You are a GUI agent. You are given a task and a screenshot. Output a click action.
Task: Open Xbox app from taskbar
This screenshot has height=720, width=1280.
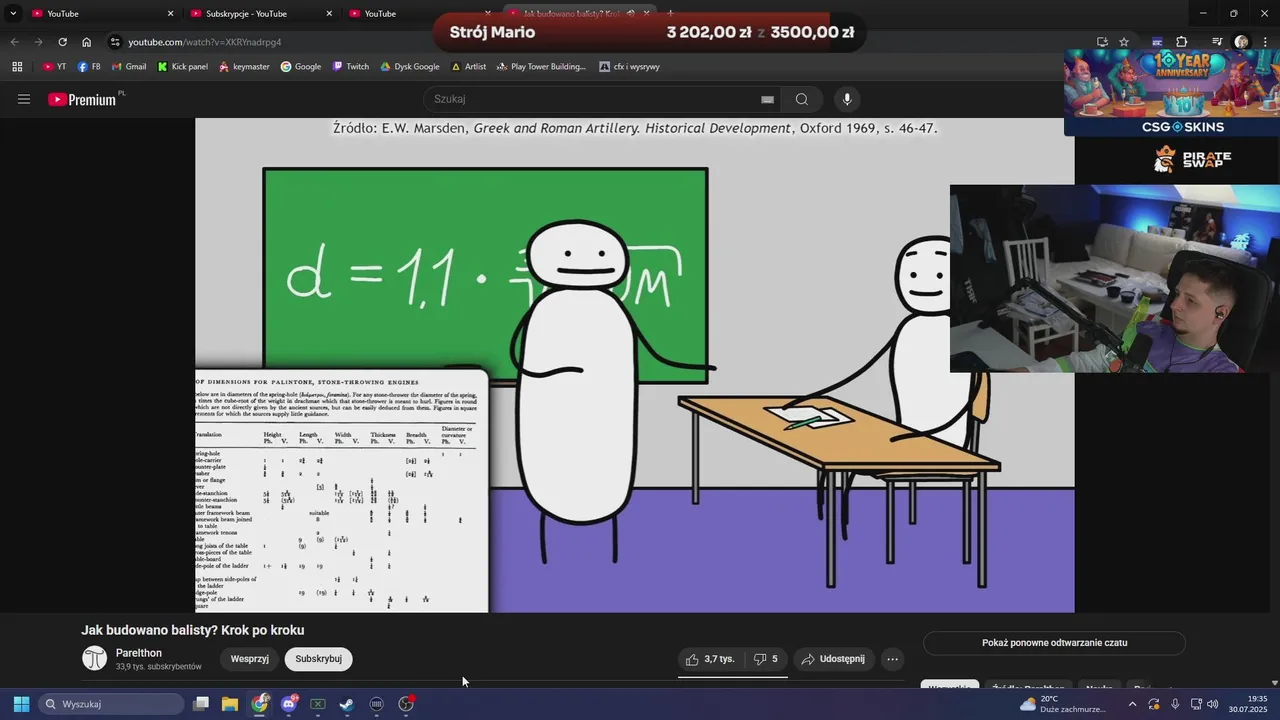click(318, 704)
